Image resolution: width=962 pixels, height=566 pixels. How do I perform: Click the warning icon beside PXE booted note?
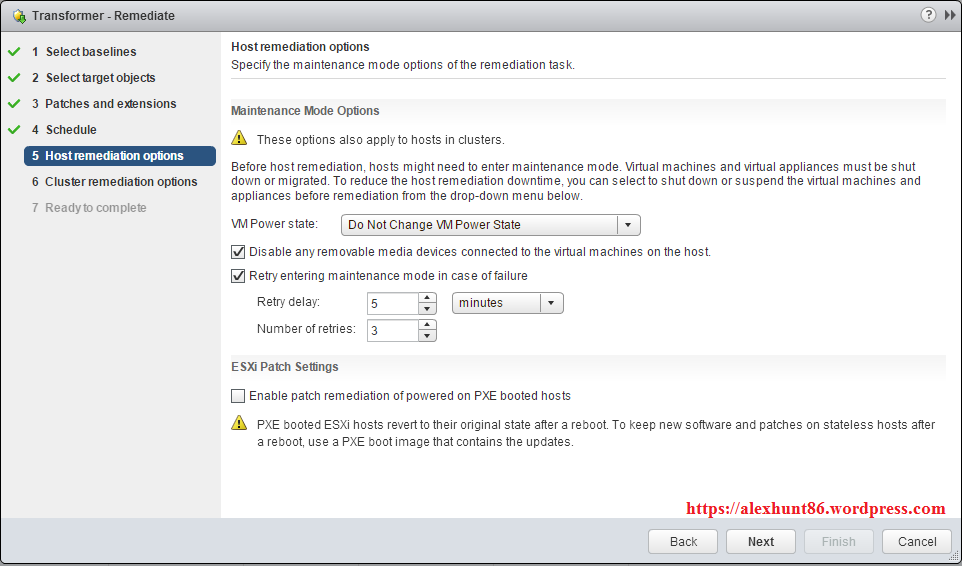tap(239, 424)
